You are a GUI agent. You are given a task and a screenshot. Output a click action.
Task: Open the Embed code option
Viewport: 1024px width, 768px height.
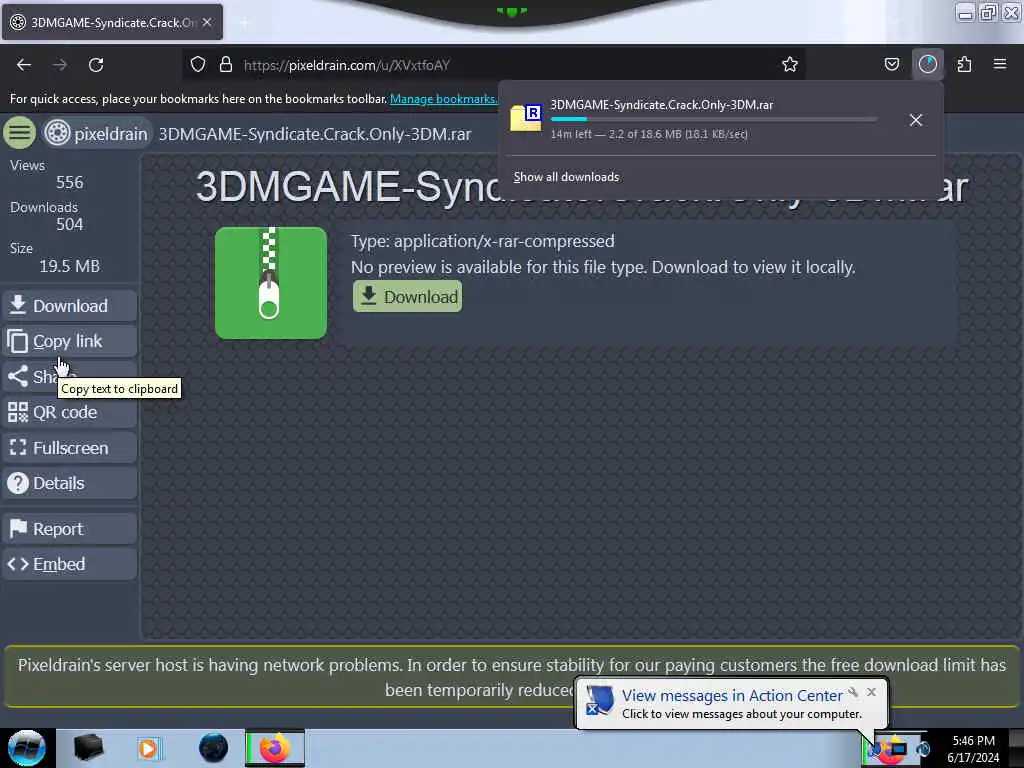point(69,564)
